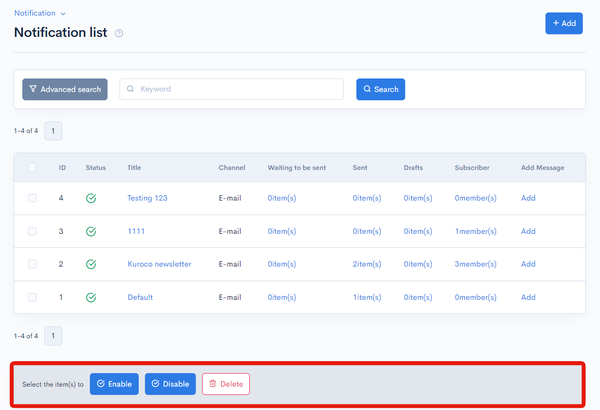600x410 pixels.
Task: Click the red Delete button
Action: coord(226,384)
